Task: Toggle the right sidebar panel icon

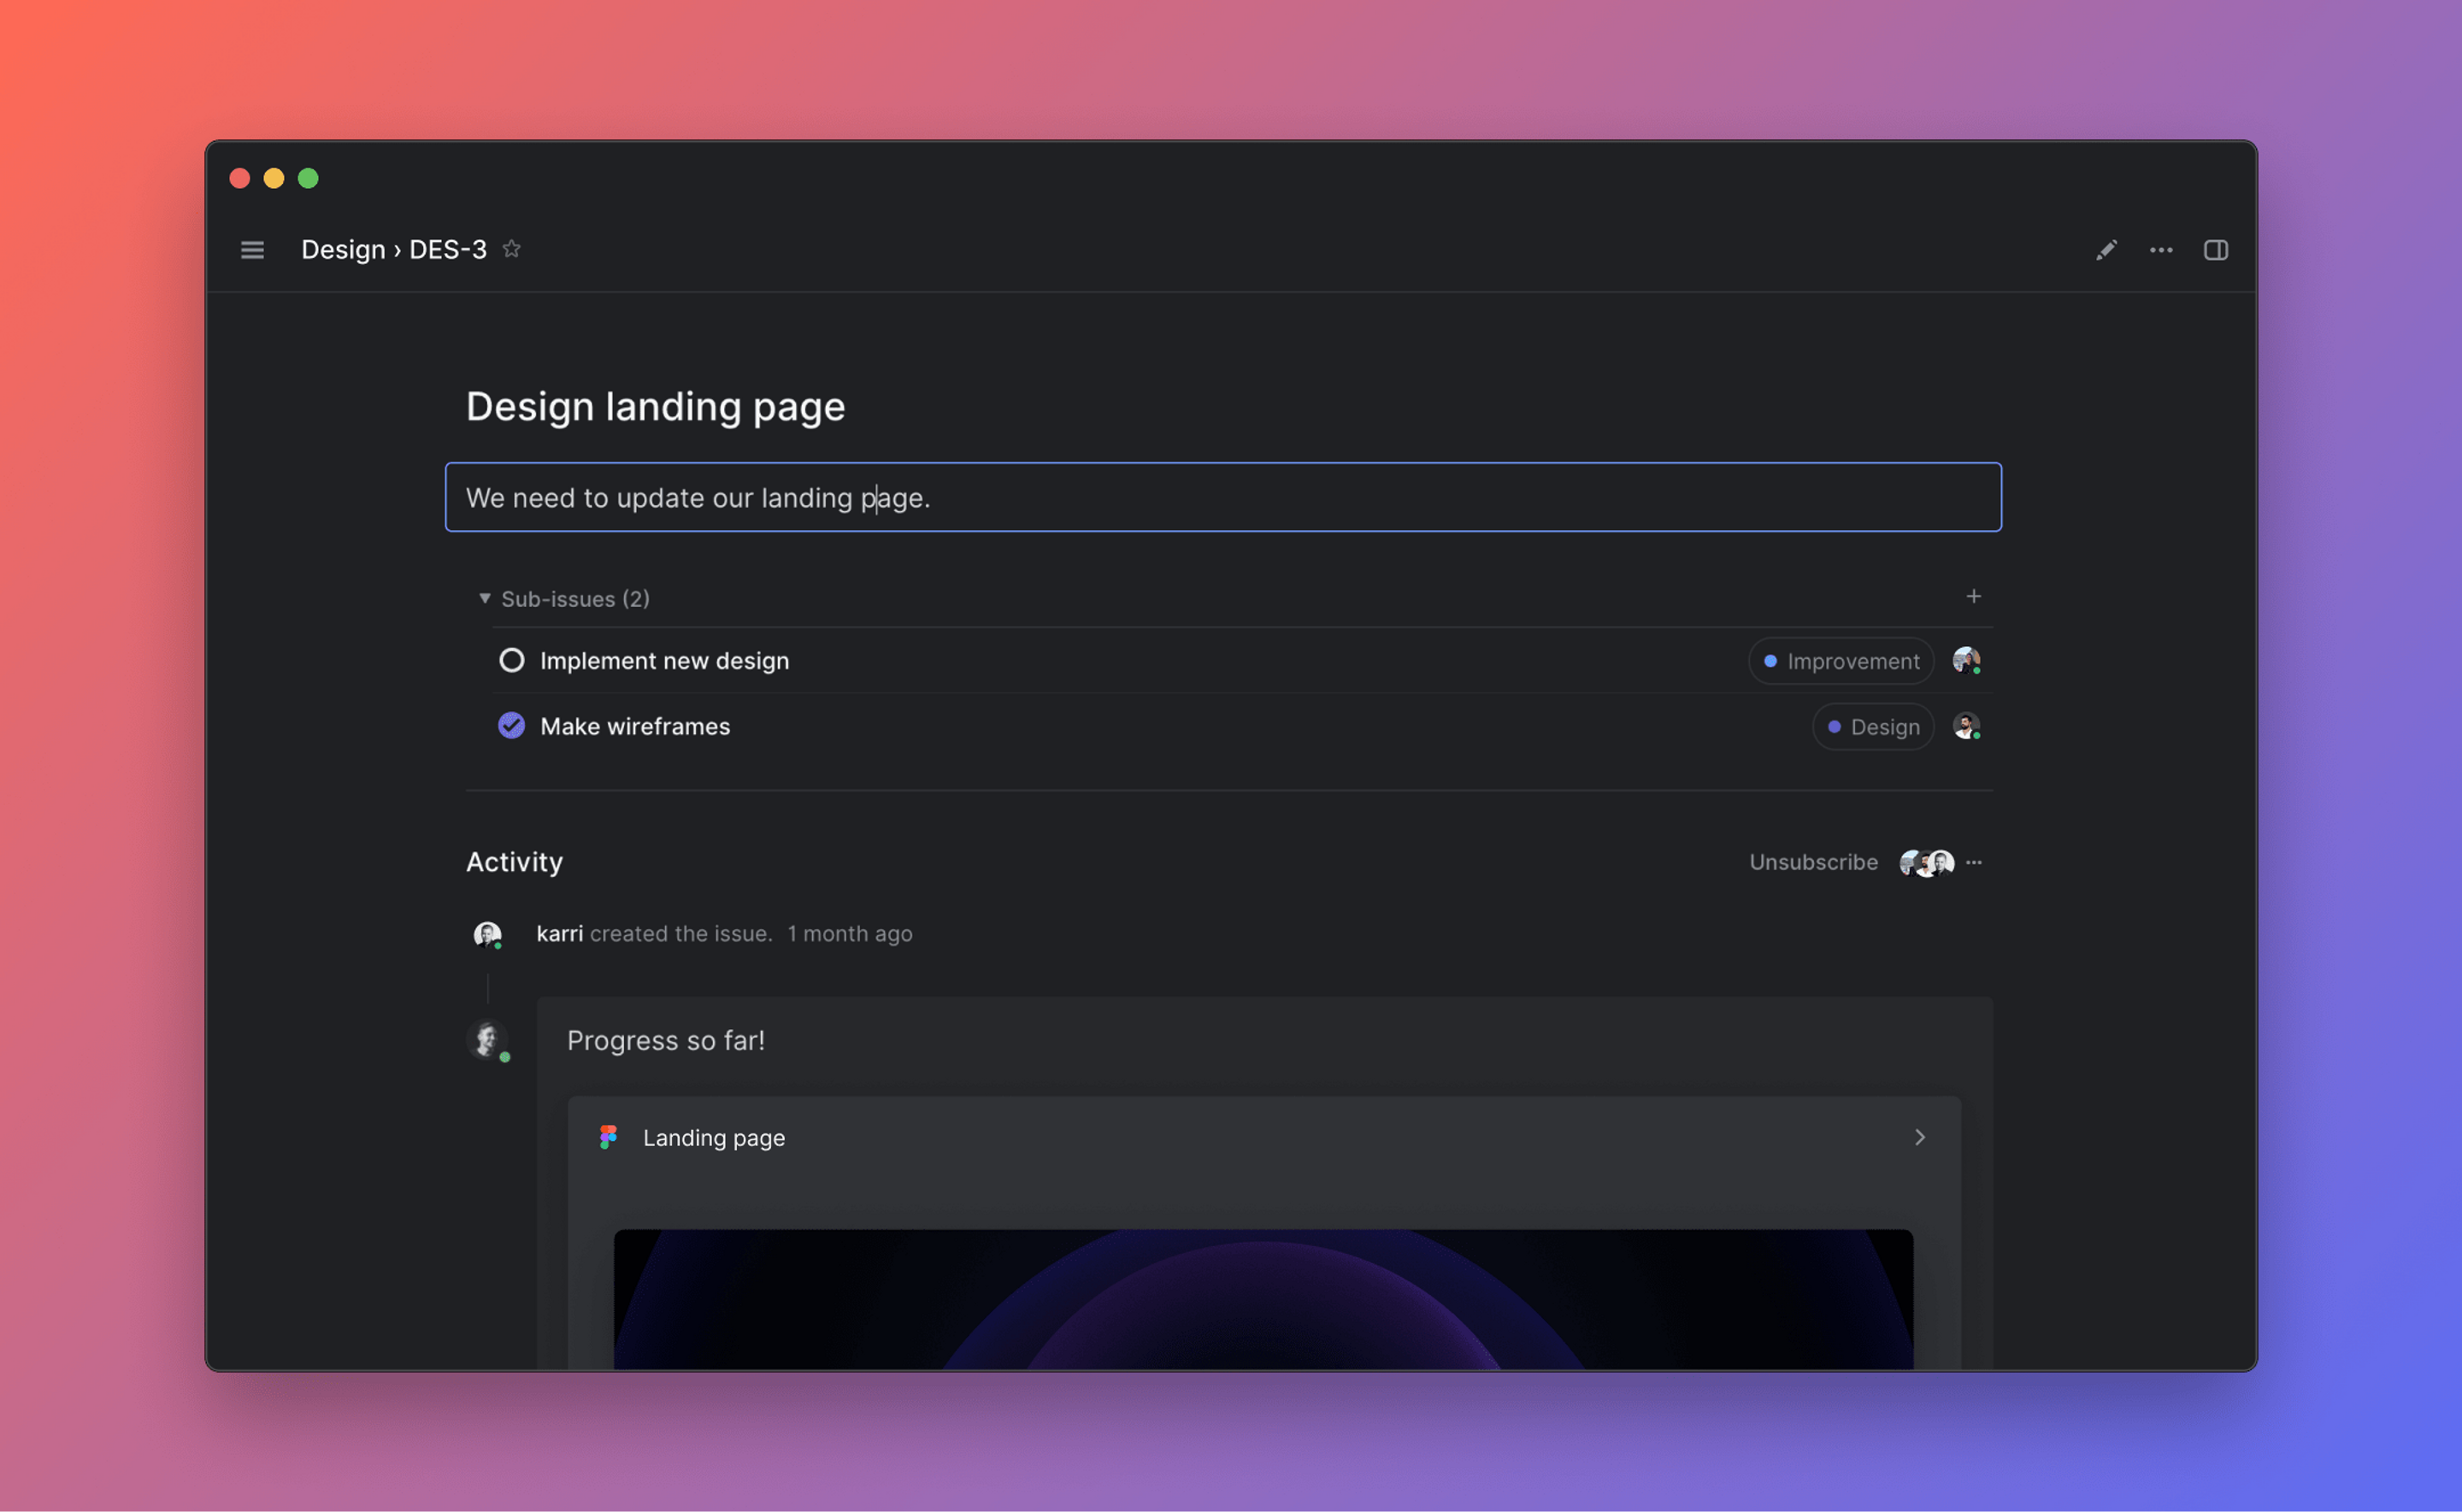Action: 2215,250
